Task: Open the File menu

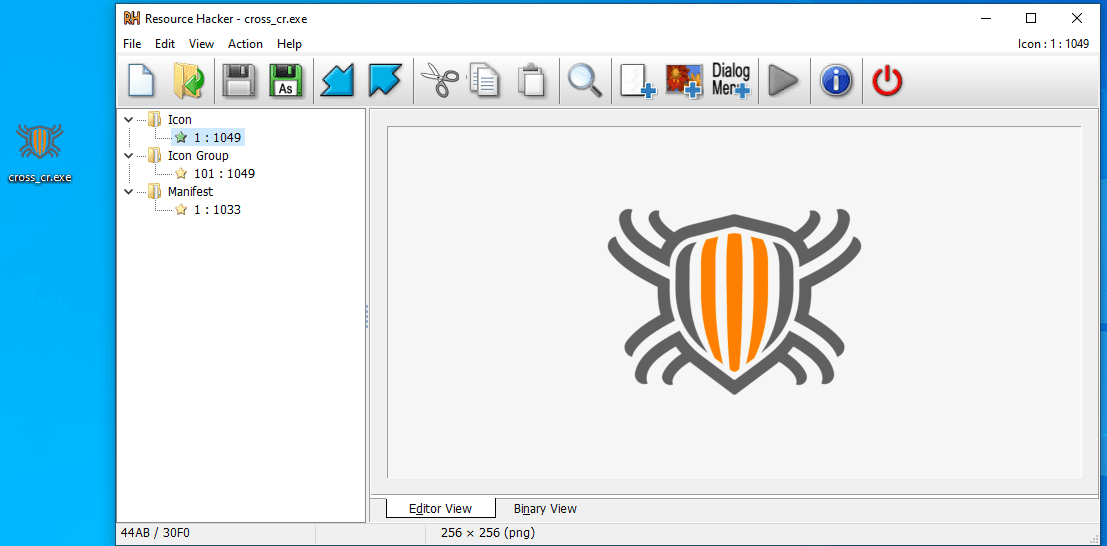Action: tap(132, 44)
